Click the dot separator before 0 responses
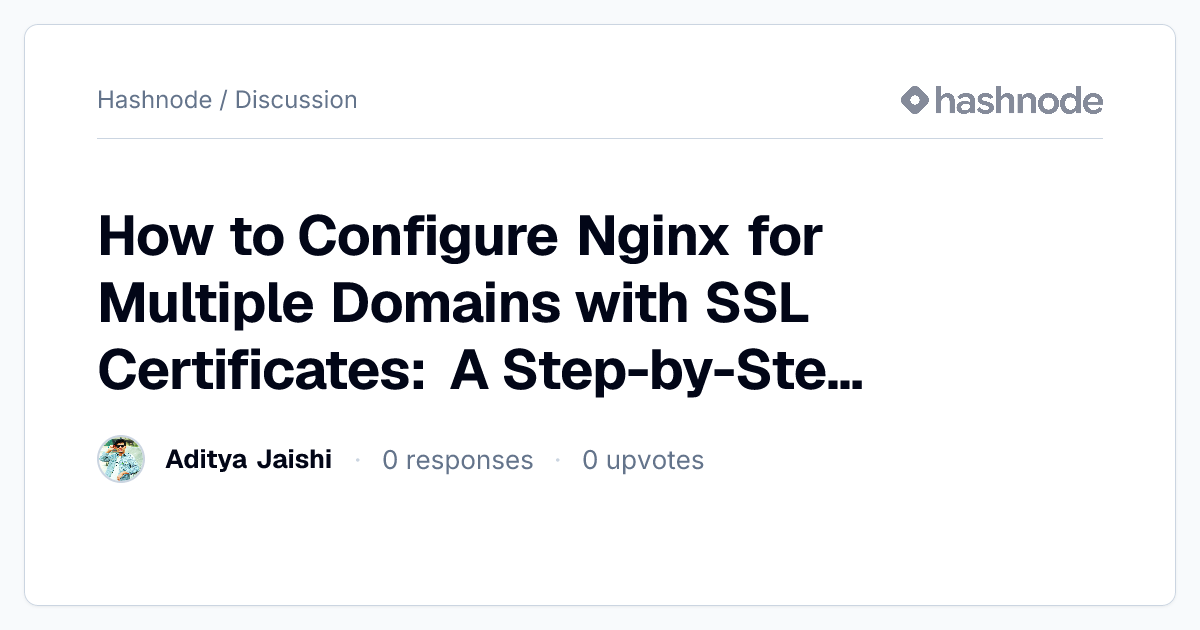This screenshot has width=1200, height=630. pos(357,460)
